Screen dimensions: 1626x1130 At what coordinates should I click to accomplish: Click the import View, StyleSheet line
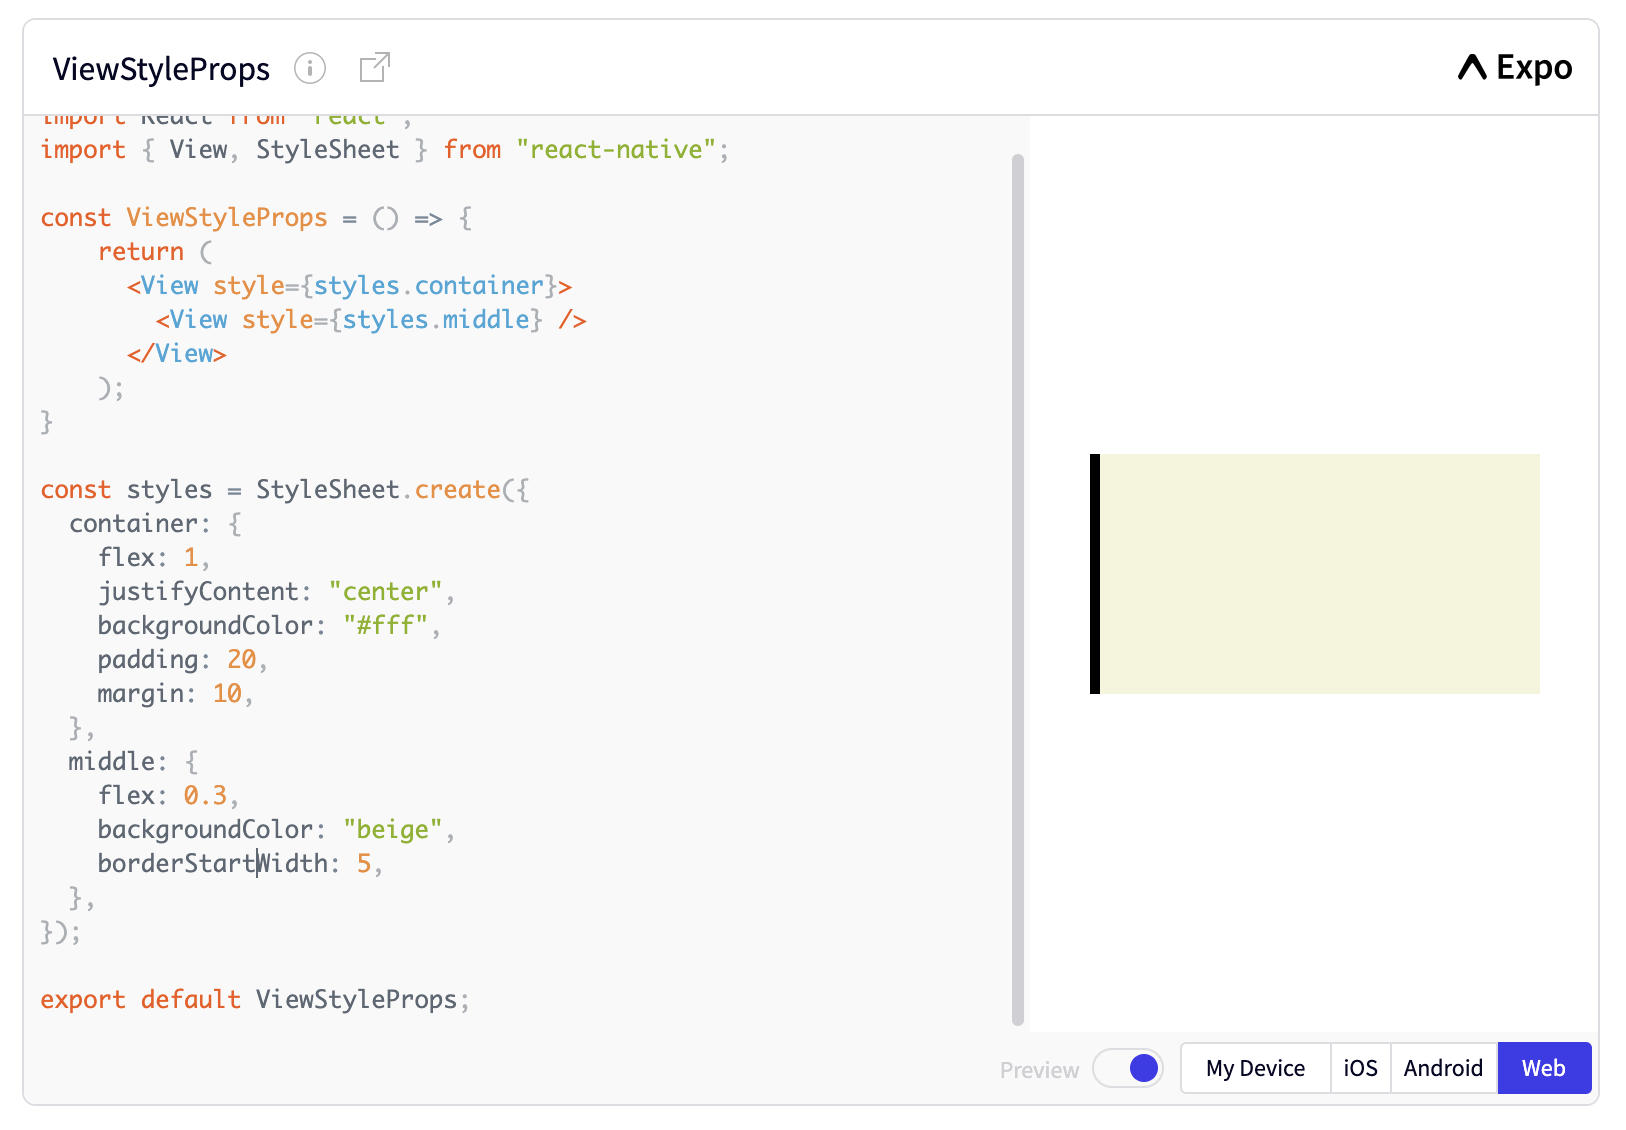coord(385,149)
